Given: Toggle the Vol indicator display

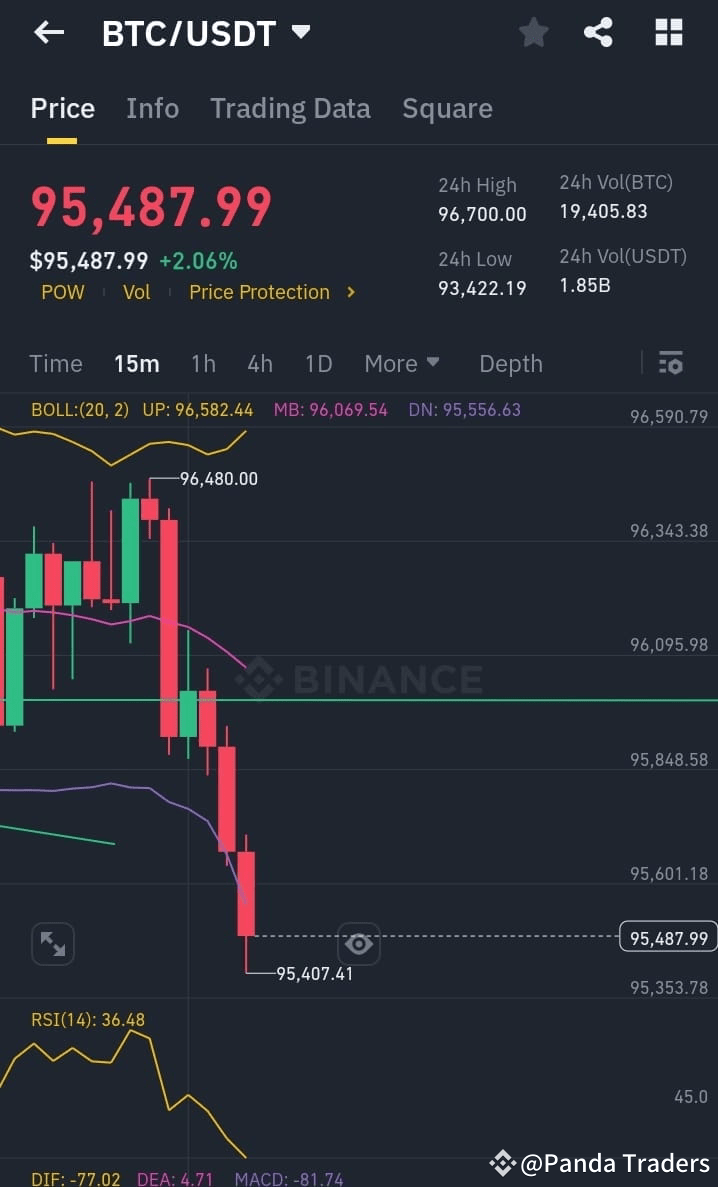Looking at the screenshot, I should click(x=137, y=292).
